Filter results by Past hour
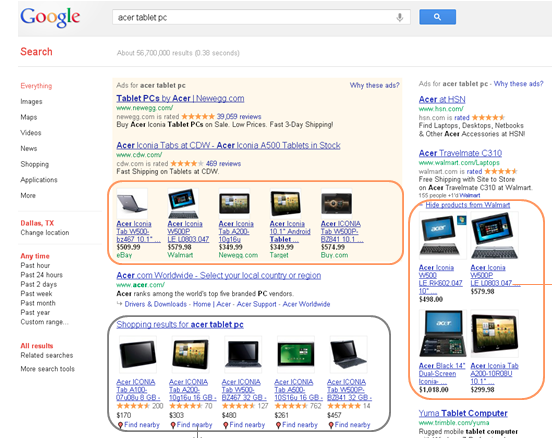The height and width of the screenshot is (438, 552). click(35, 265)
